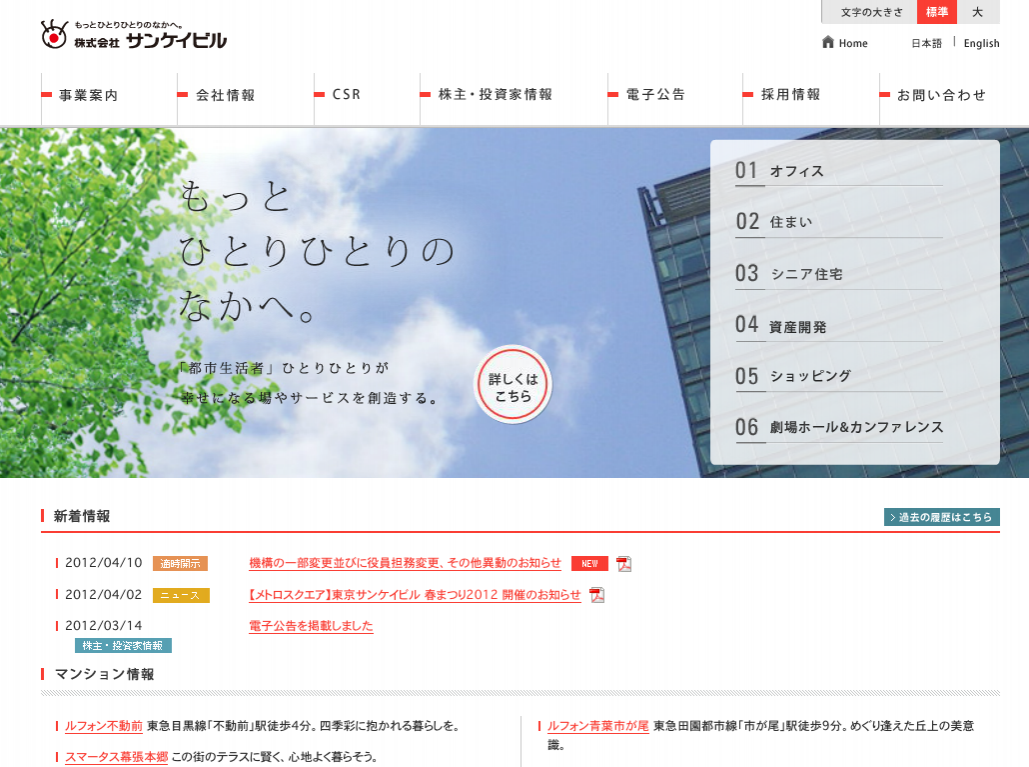Select 標準 text size option
The width and height of the screenshot is (1029, 767).
937,12
